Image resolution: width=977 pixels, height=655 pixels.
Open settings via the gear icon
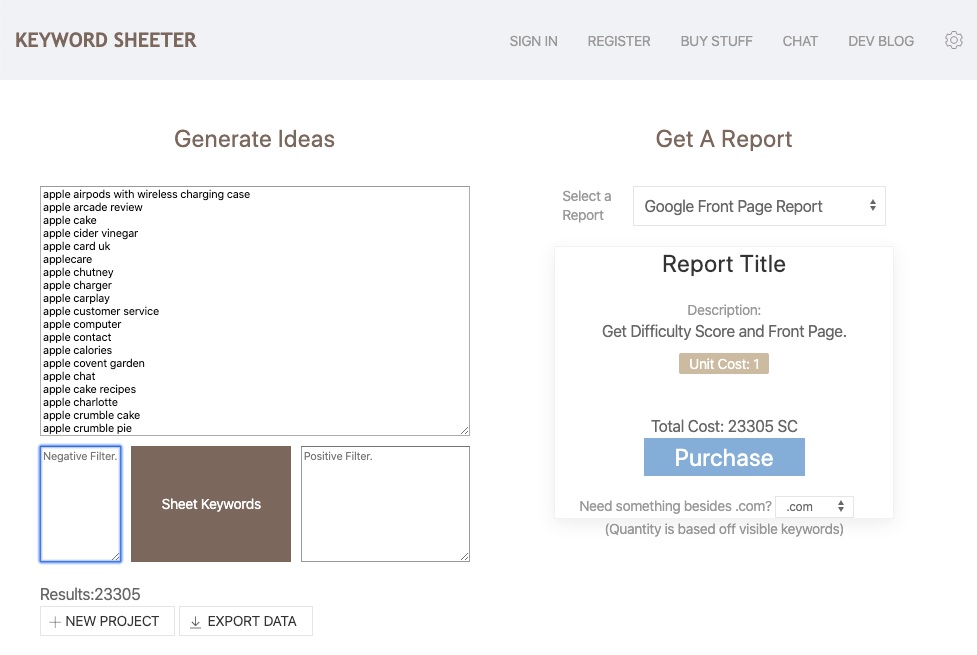pos(954,40)
